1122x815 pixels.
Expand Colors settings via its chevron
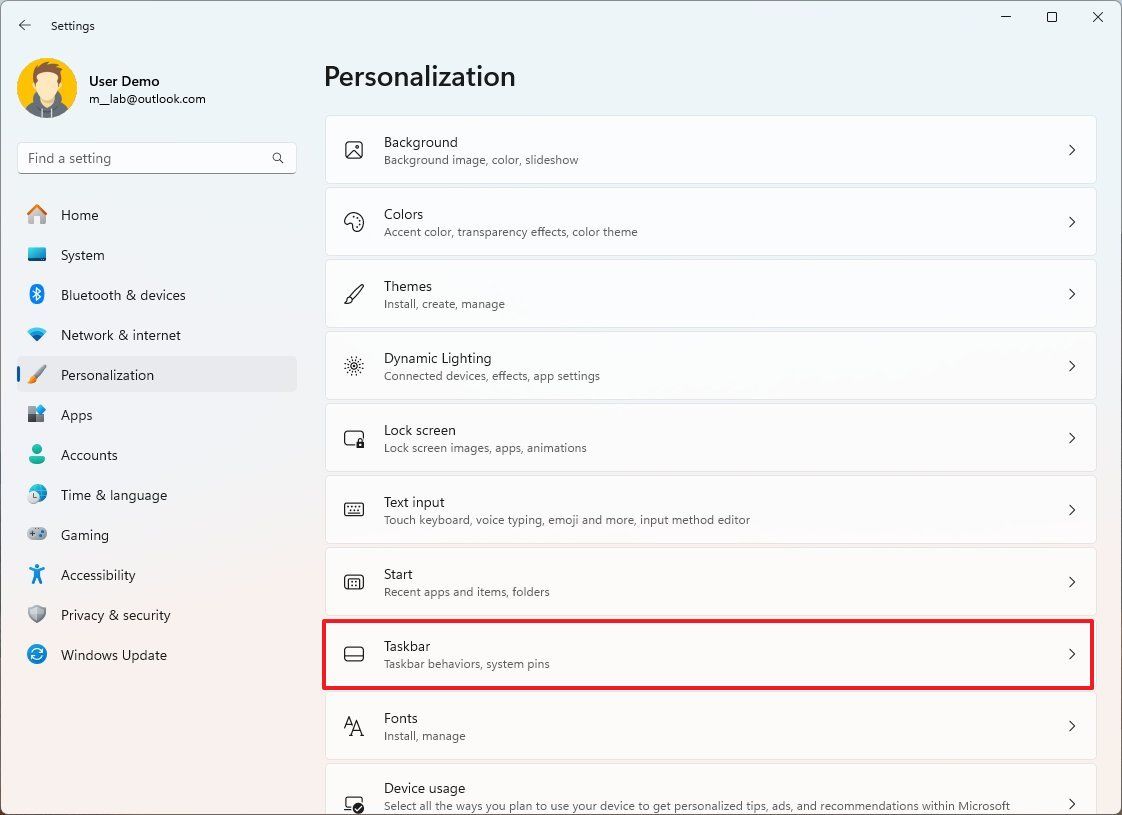(x=1072, y=221)
